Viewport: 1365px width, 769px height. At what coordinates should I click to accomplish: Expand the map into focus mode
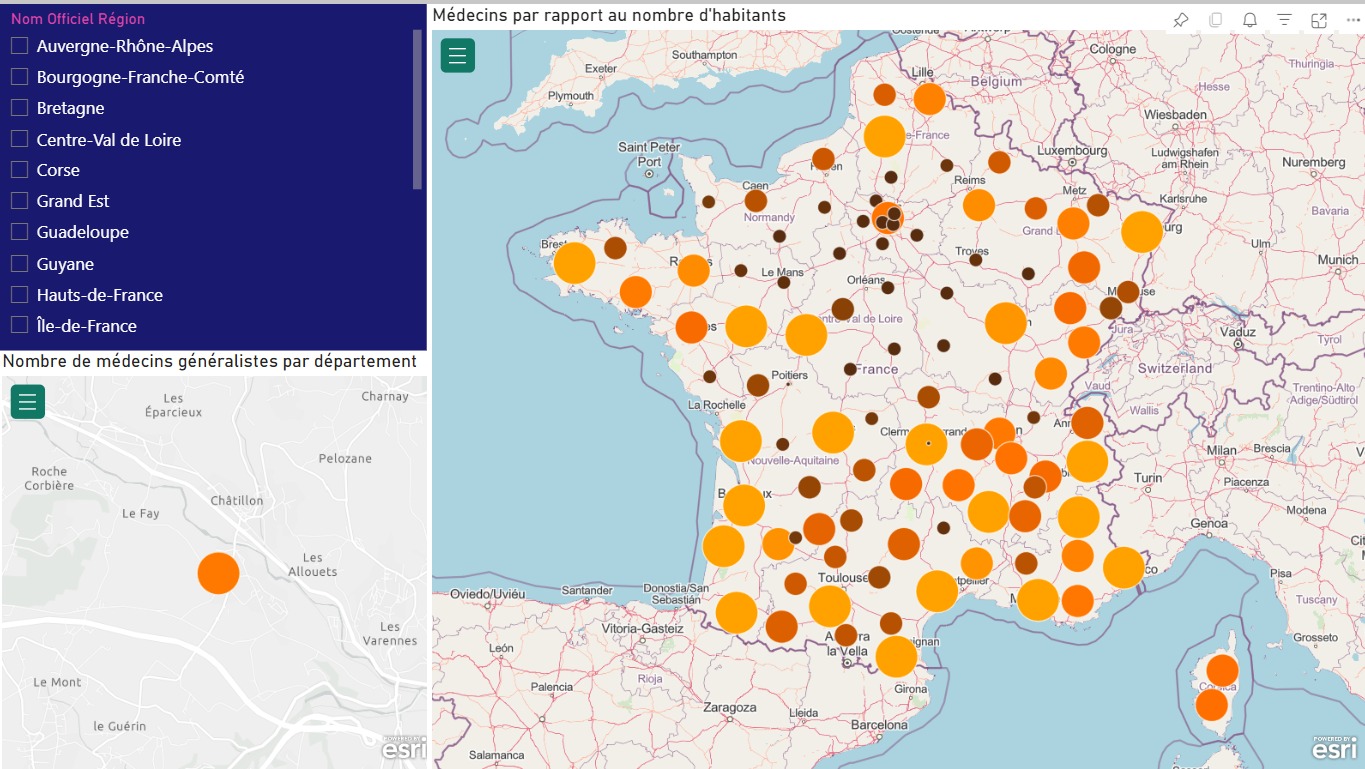point(1319,20)
